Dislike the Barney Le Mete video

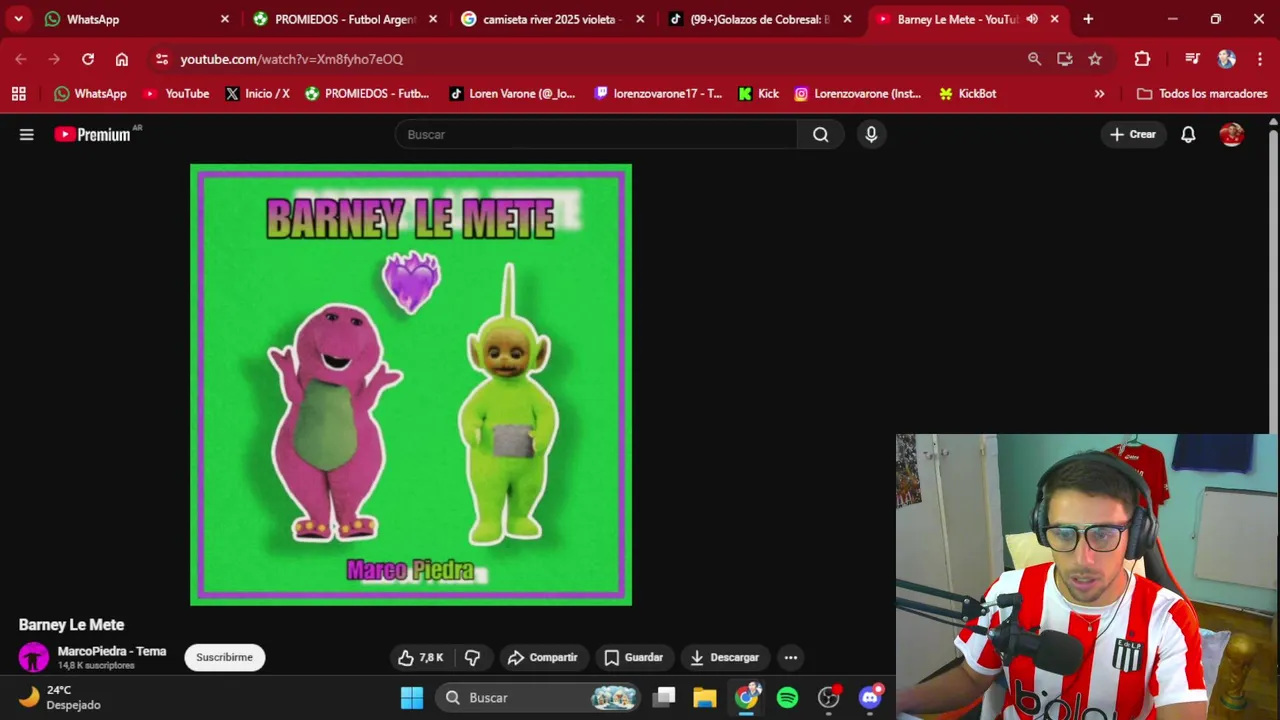pos(472,657)
